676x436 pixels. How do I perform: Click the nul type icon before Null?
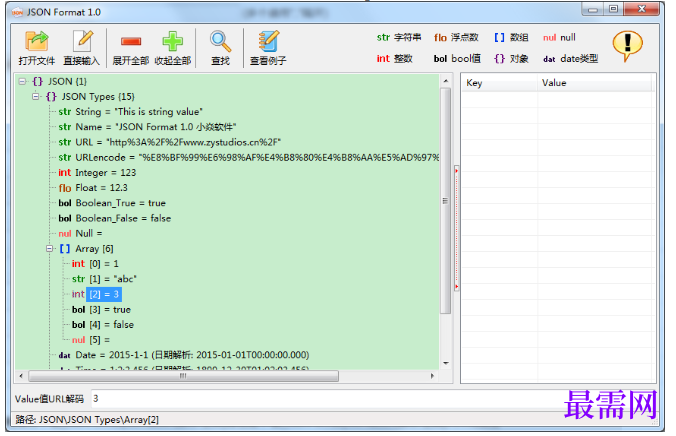[65, 234]
